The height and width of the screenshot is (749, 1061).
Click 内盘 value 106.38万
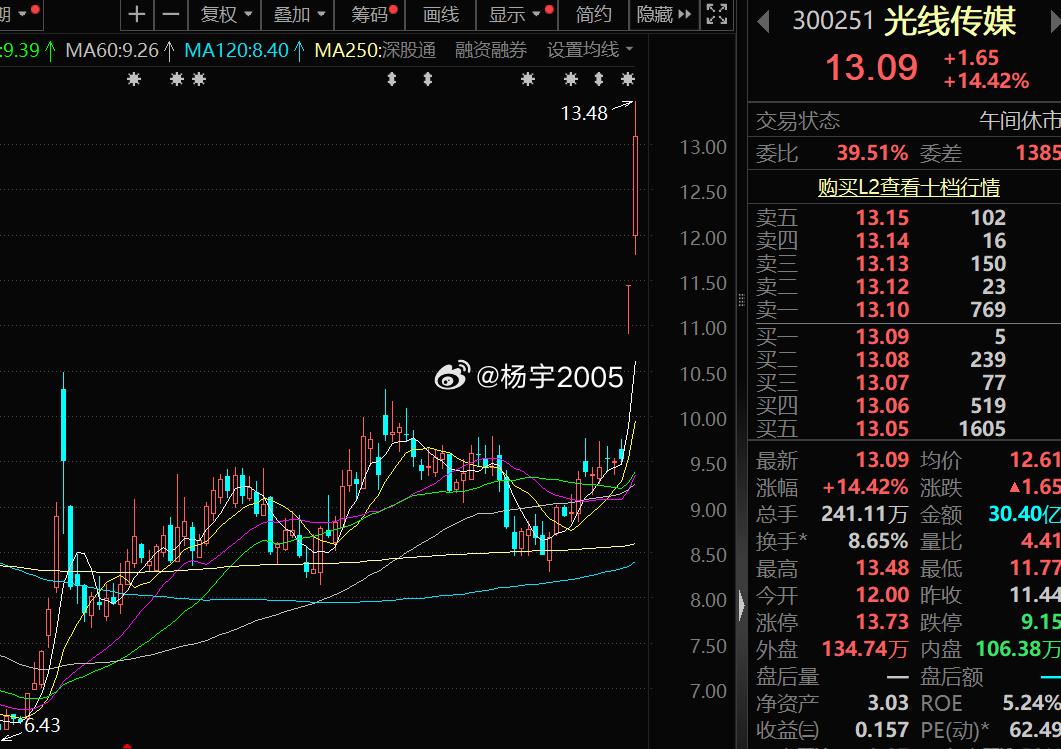coord(1018,650)
